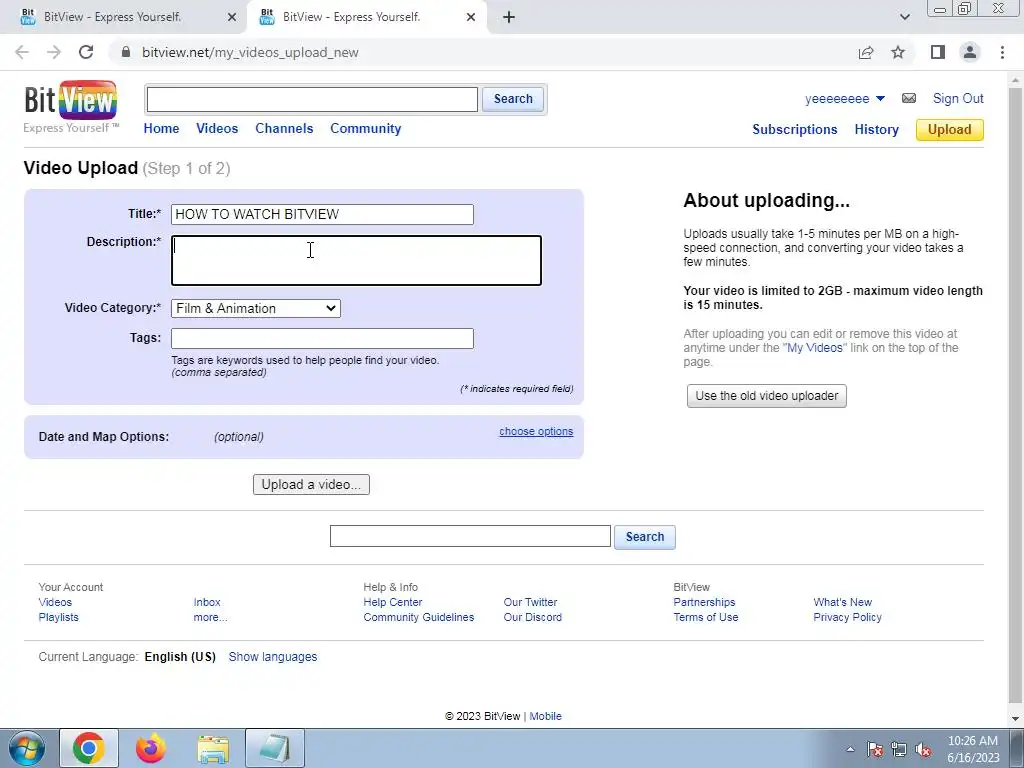Open the notepad app in taskbar
This screenshot has height=768, width=1024.
tap(275, 748)
